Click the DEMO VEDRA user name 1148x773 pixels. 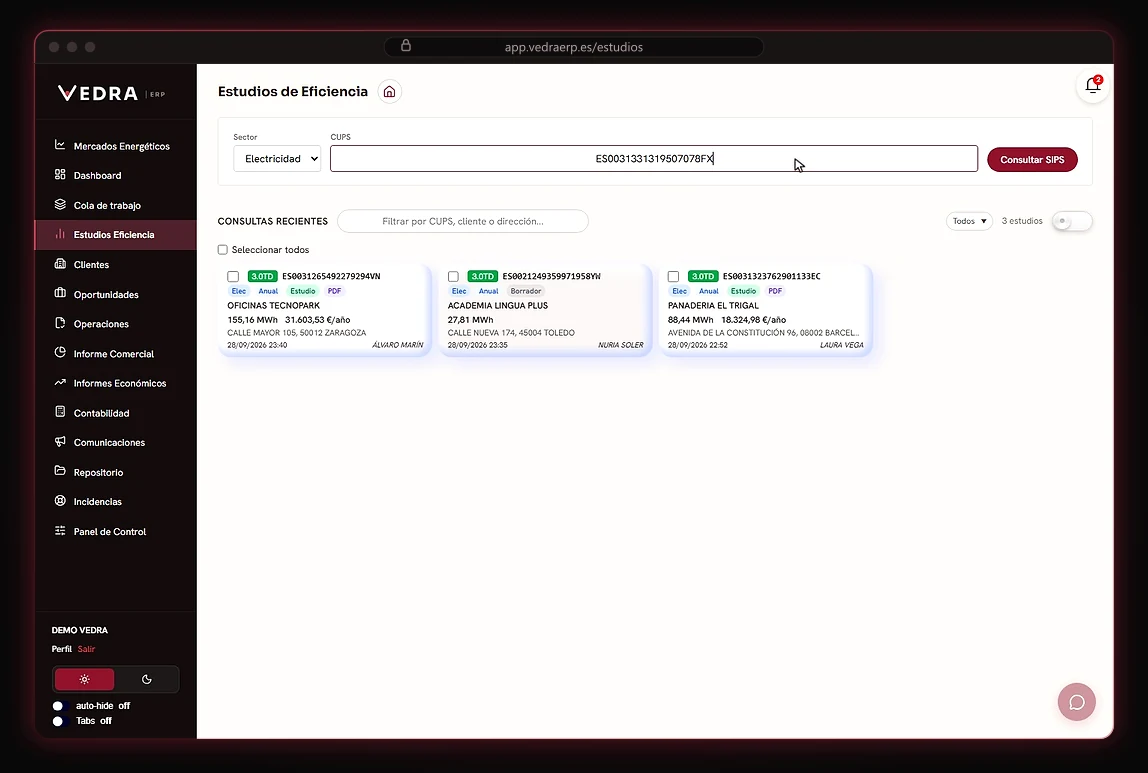(x=80, y=630)
